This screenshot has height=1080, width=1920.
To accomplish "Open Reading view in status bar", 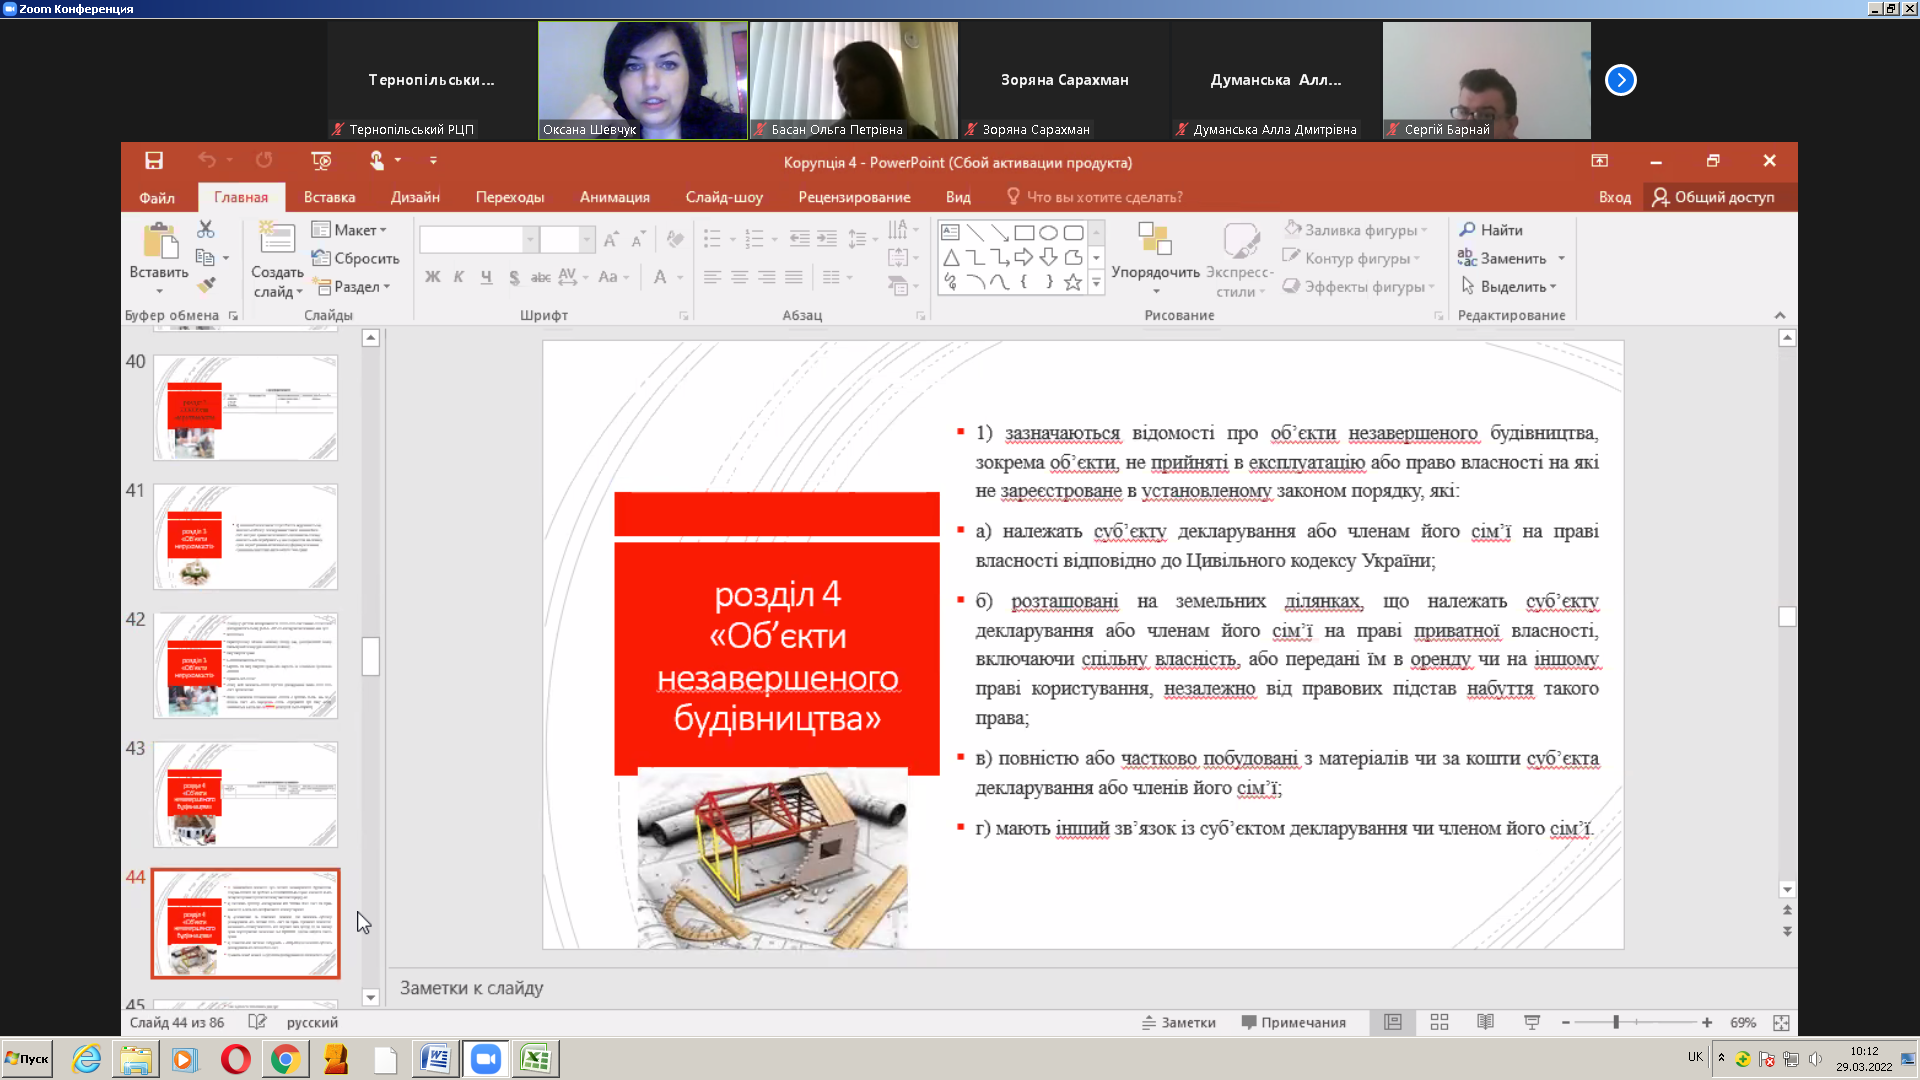I will [x=1485, y=1022].
